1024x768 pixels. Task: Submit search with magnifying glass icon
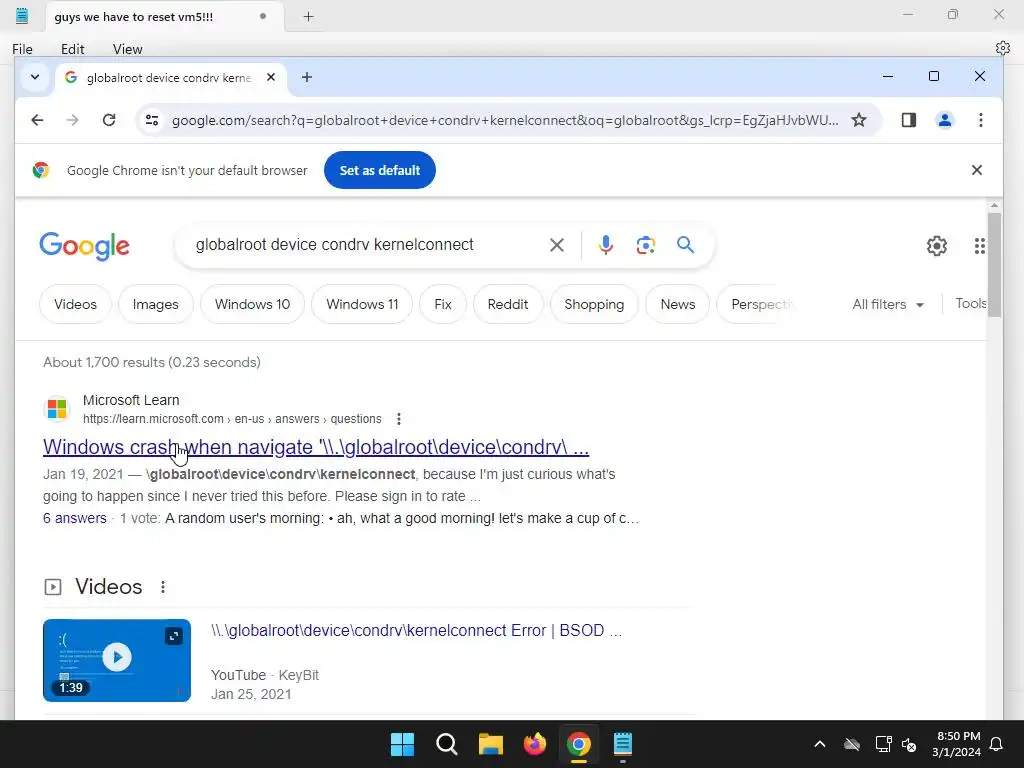pos(685,245)
